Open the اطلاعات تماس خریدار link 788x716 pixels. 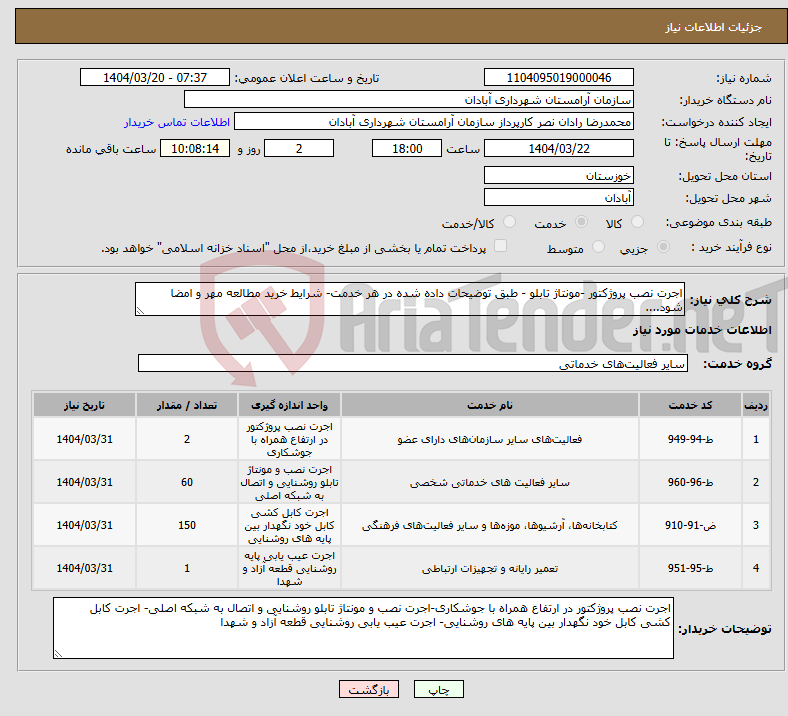tap(177, 122)
